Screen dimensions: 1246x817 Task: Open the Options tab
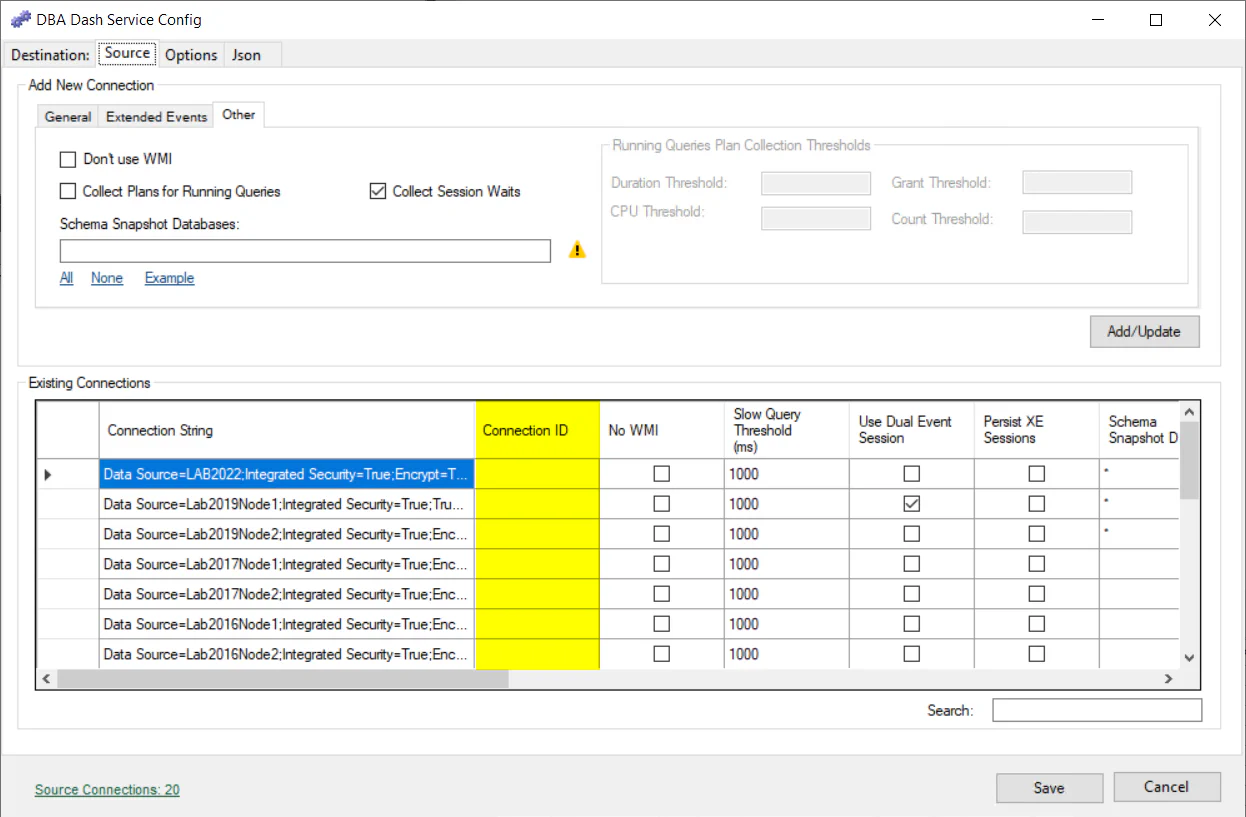coord(191,55)
